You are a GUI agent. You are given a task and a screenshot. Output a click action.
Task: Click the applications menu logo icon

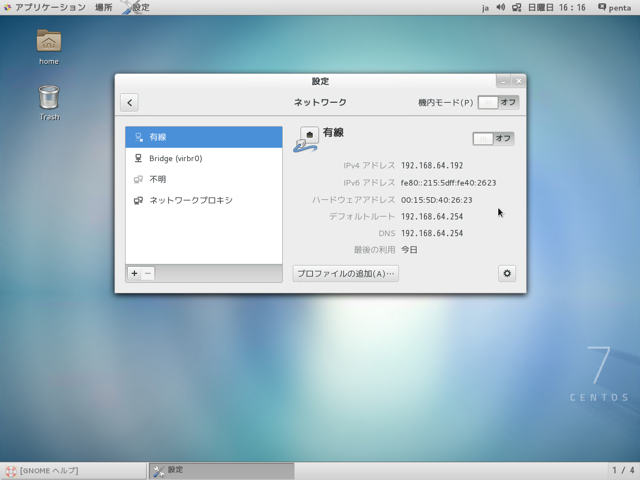[x=7, y=7]
